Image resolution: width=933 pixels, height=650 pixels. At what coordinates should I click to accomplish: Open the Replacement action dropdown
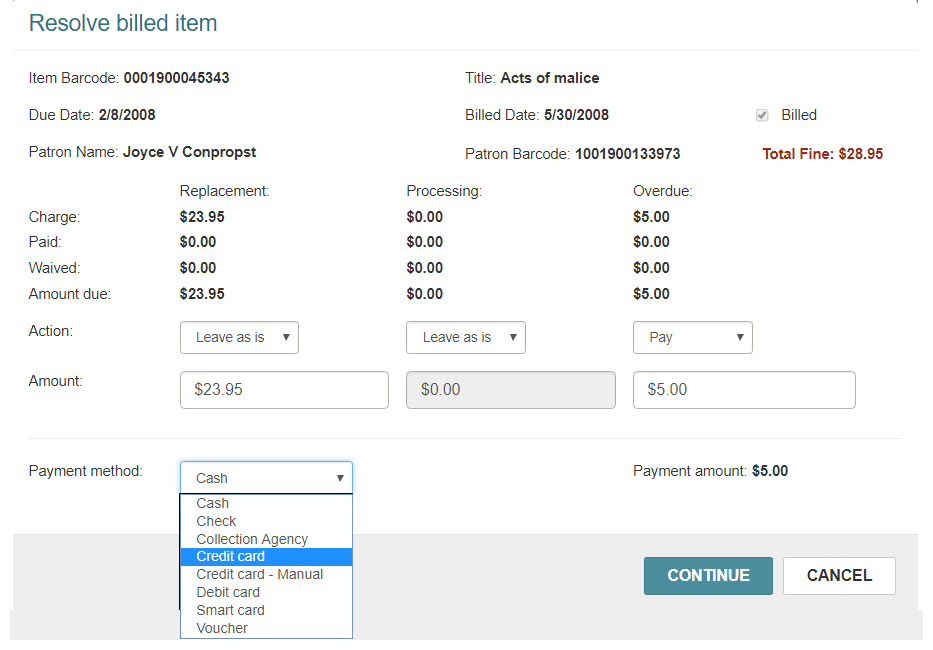[x=239, y=338]
